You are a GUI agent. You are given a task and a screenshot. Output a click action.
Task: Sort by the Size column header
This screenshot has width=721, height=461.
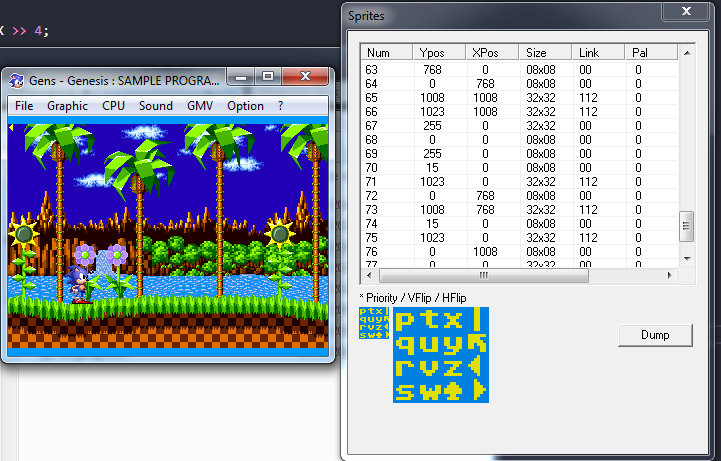click(x=545, y=52)
